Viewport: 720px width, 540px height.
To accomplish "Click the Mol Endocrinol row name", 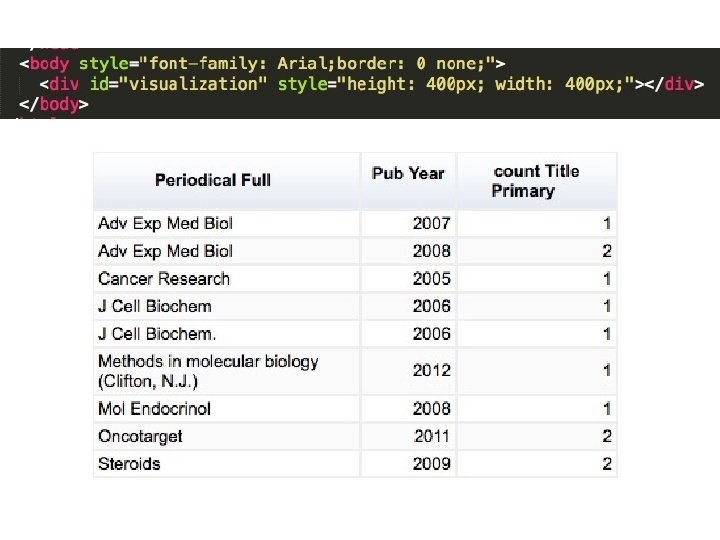I will [x=154, y=408].
